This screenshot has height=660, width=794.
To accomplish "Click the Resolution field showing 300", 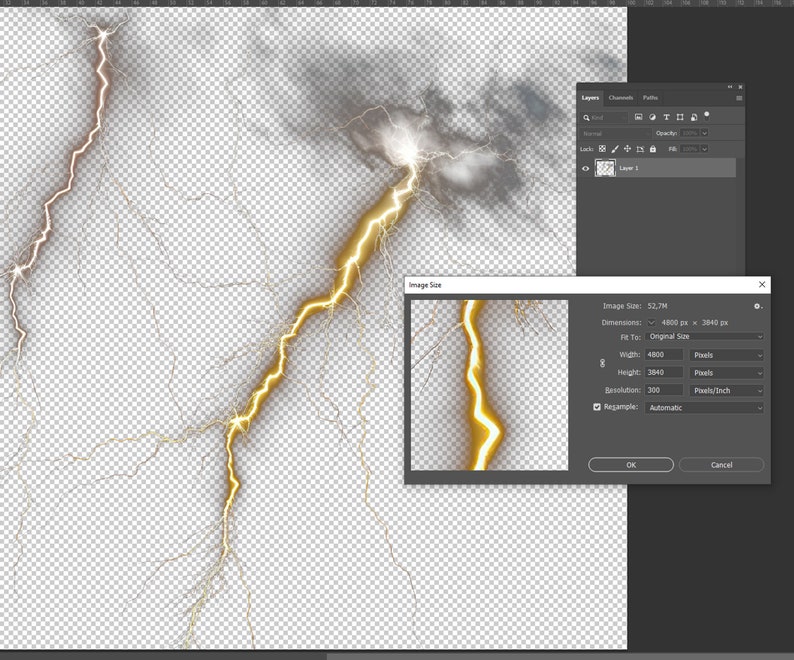I will [664, 390].
